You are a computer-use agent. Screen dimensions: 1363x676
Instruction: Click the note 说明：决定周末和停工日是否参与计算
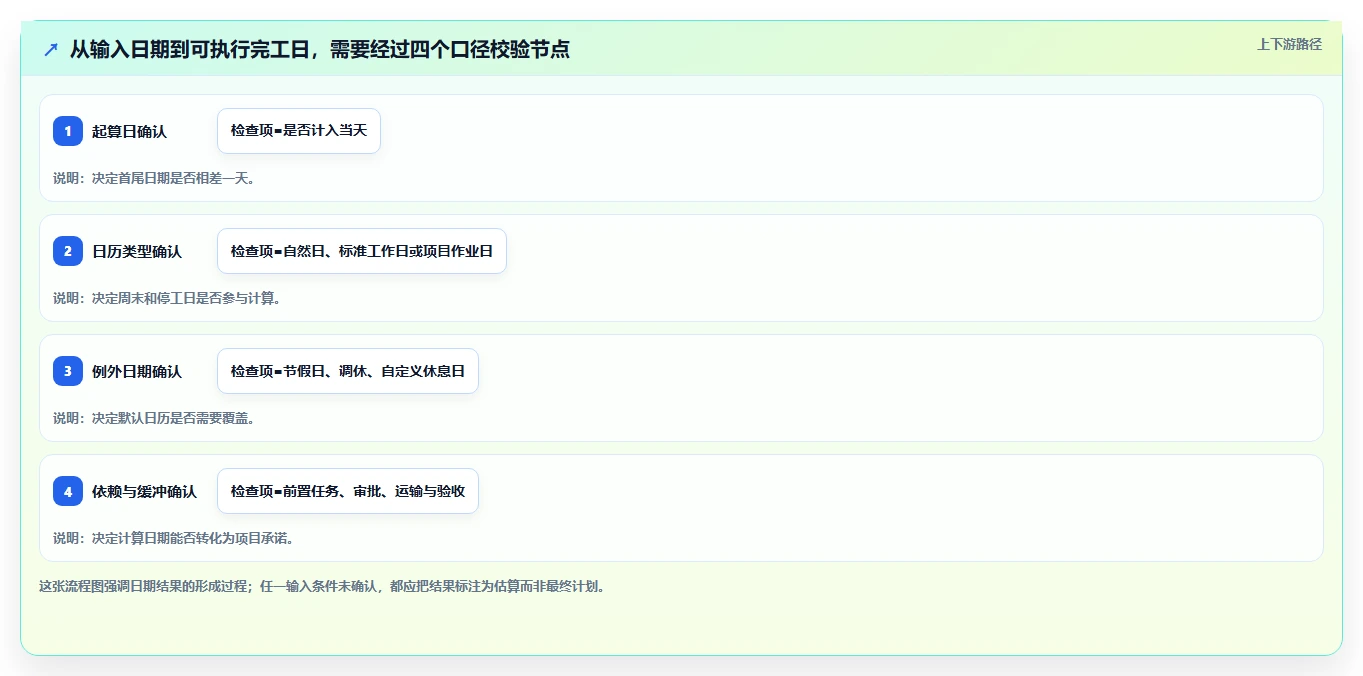point(168,298)
